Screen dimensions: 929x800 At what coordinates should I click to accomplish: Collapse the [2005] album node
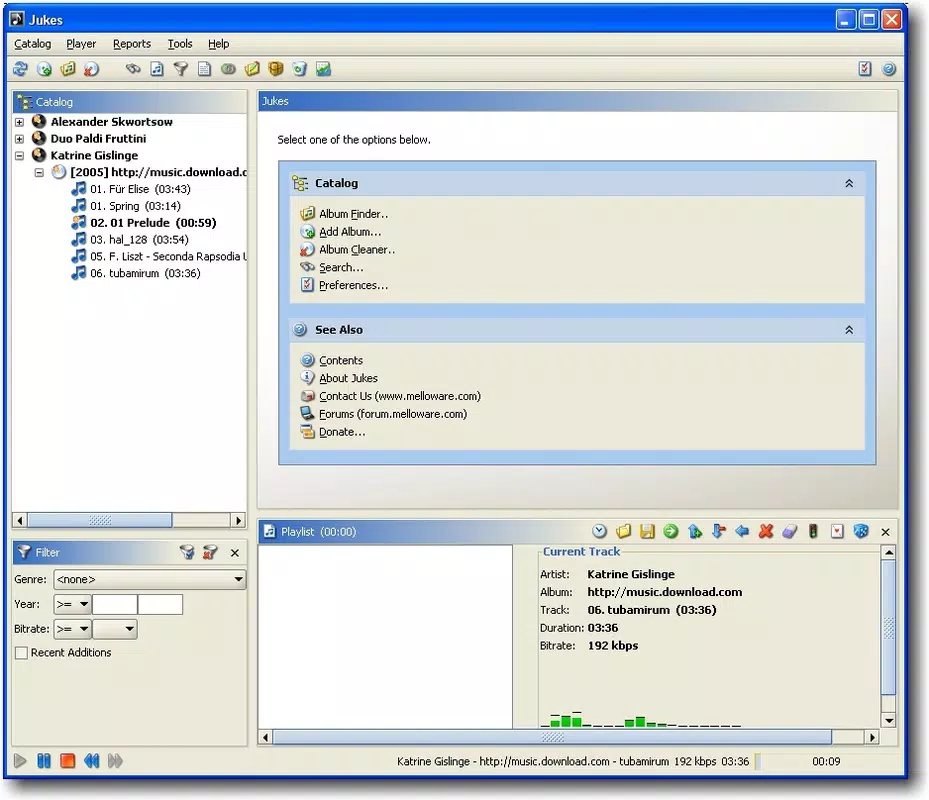click(39, 172)
